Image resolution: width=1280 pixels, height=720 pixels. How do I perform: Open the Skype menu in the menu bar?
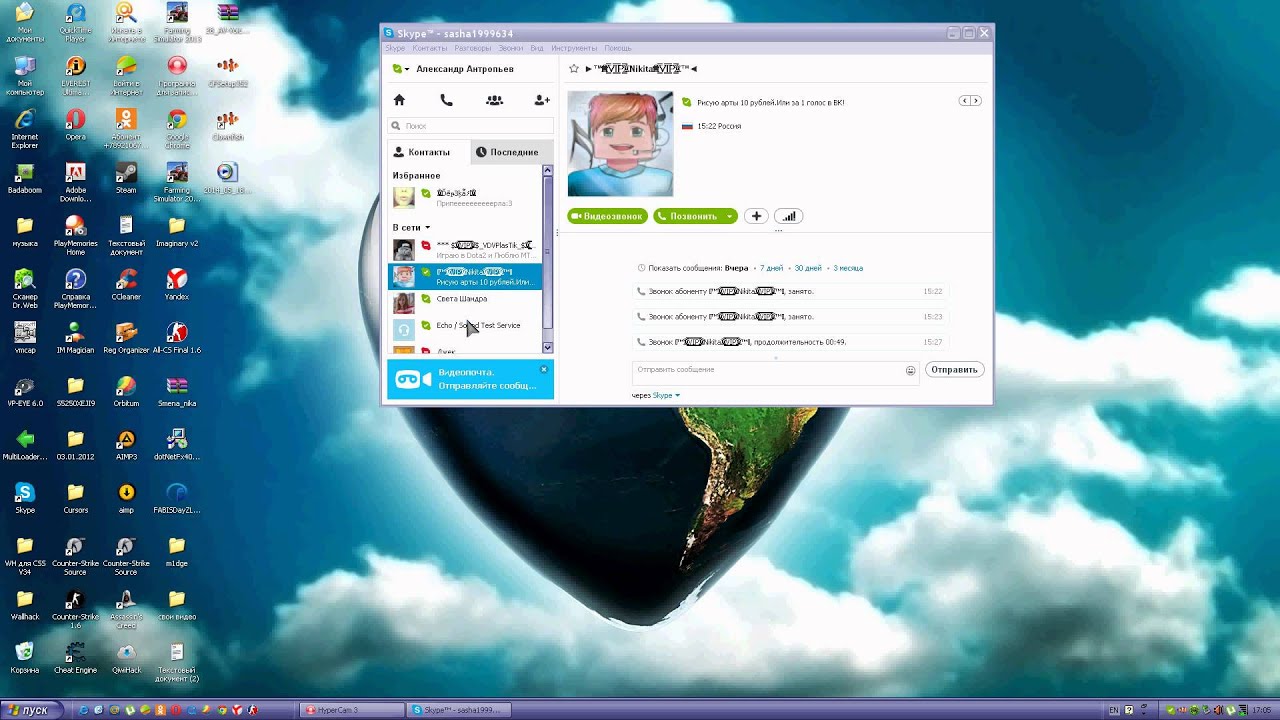395,48
